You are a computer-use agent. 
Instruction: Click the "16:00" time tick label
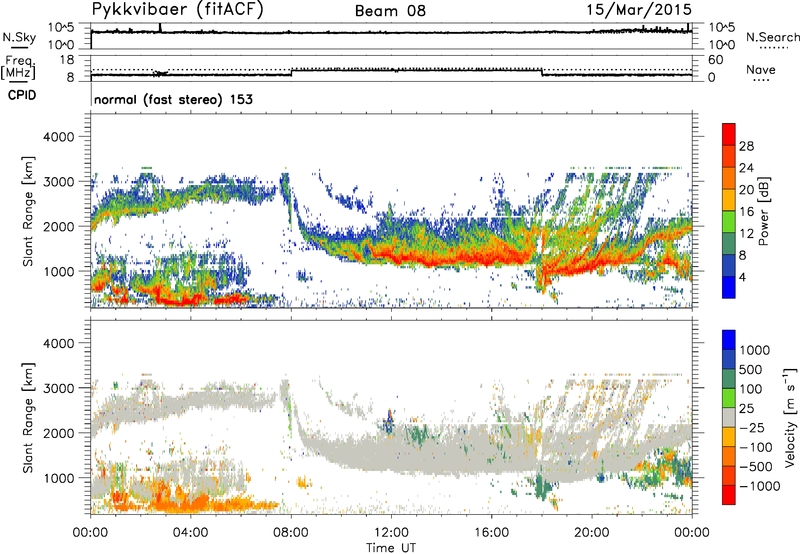coord(491,533)
